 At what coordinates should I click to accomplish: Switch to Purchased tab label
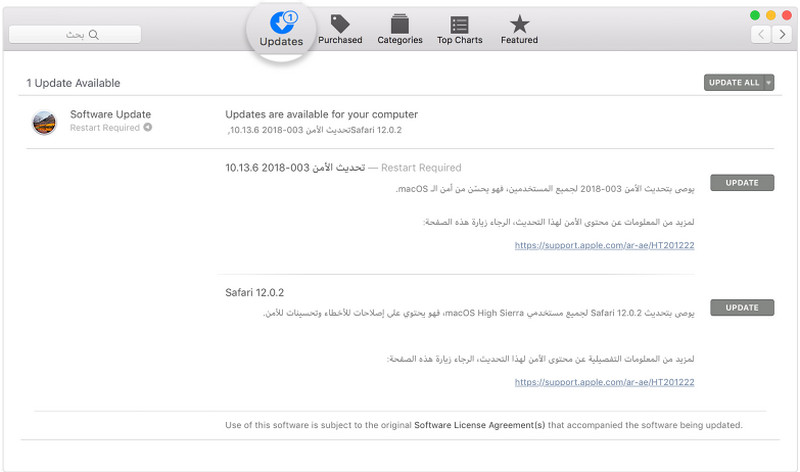pos(340,40)
